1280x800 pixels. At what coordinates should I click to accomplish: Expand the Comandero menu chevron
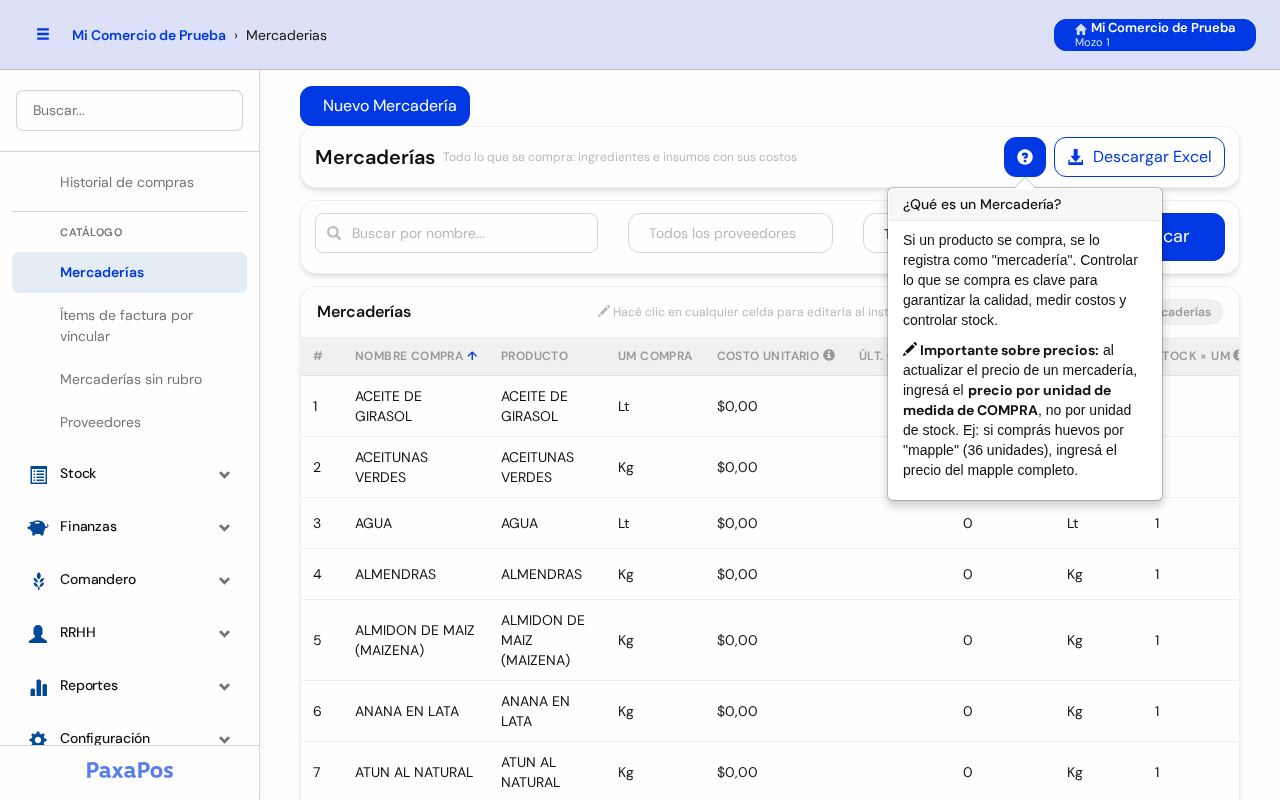(225, 581)
